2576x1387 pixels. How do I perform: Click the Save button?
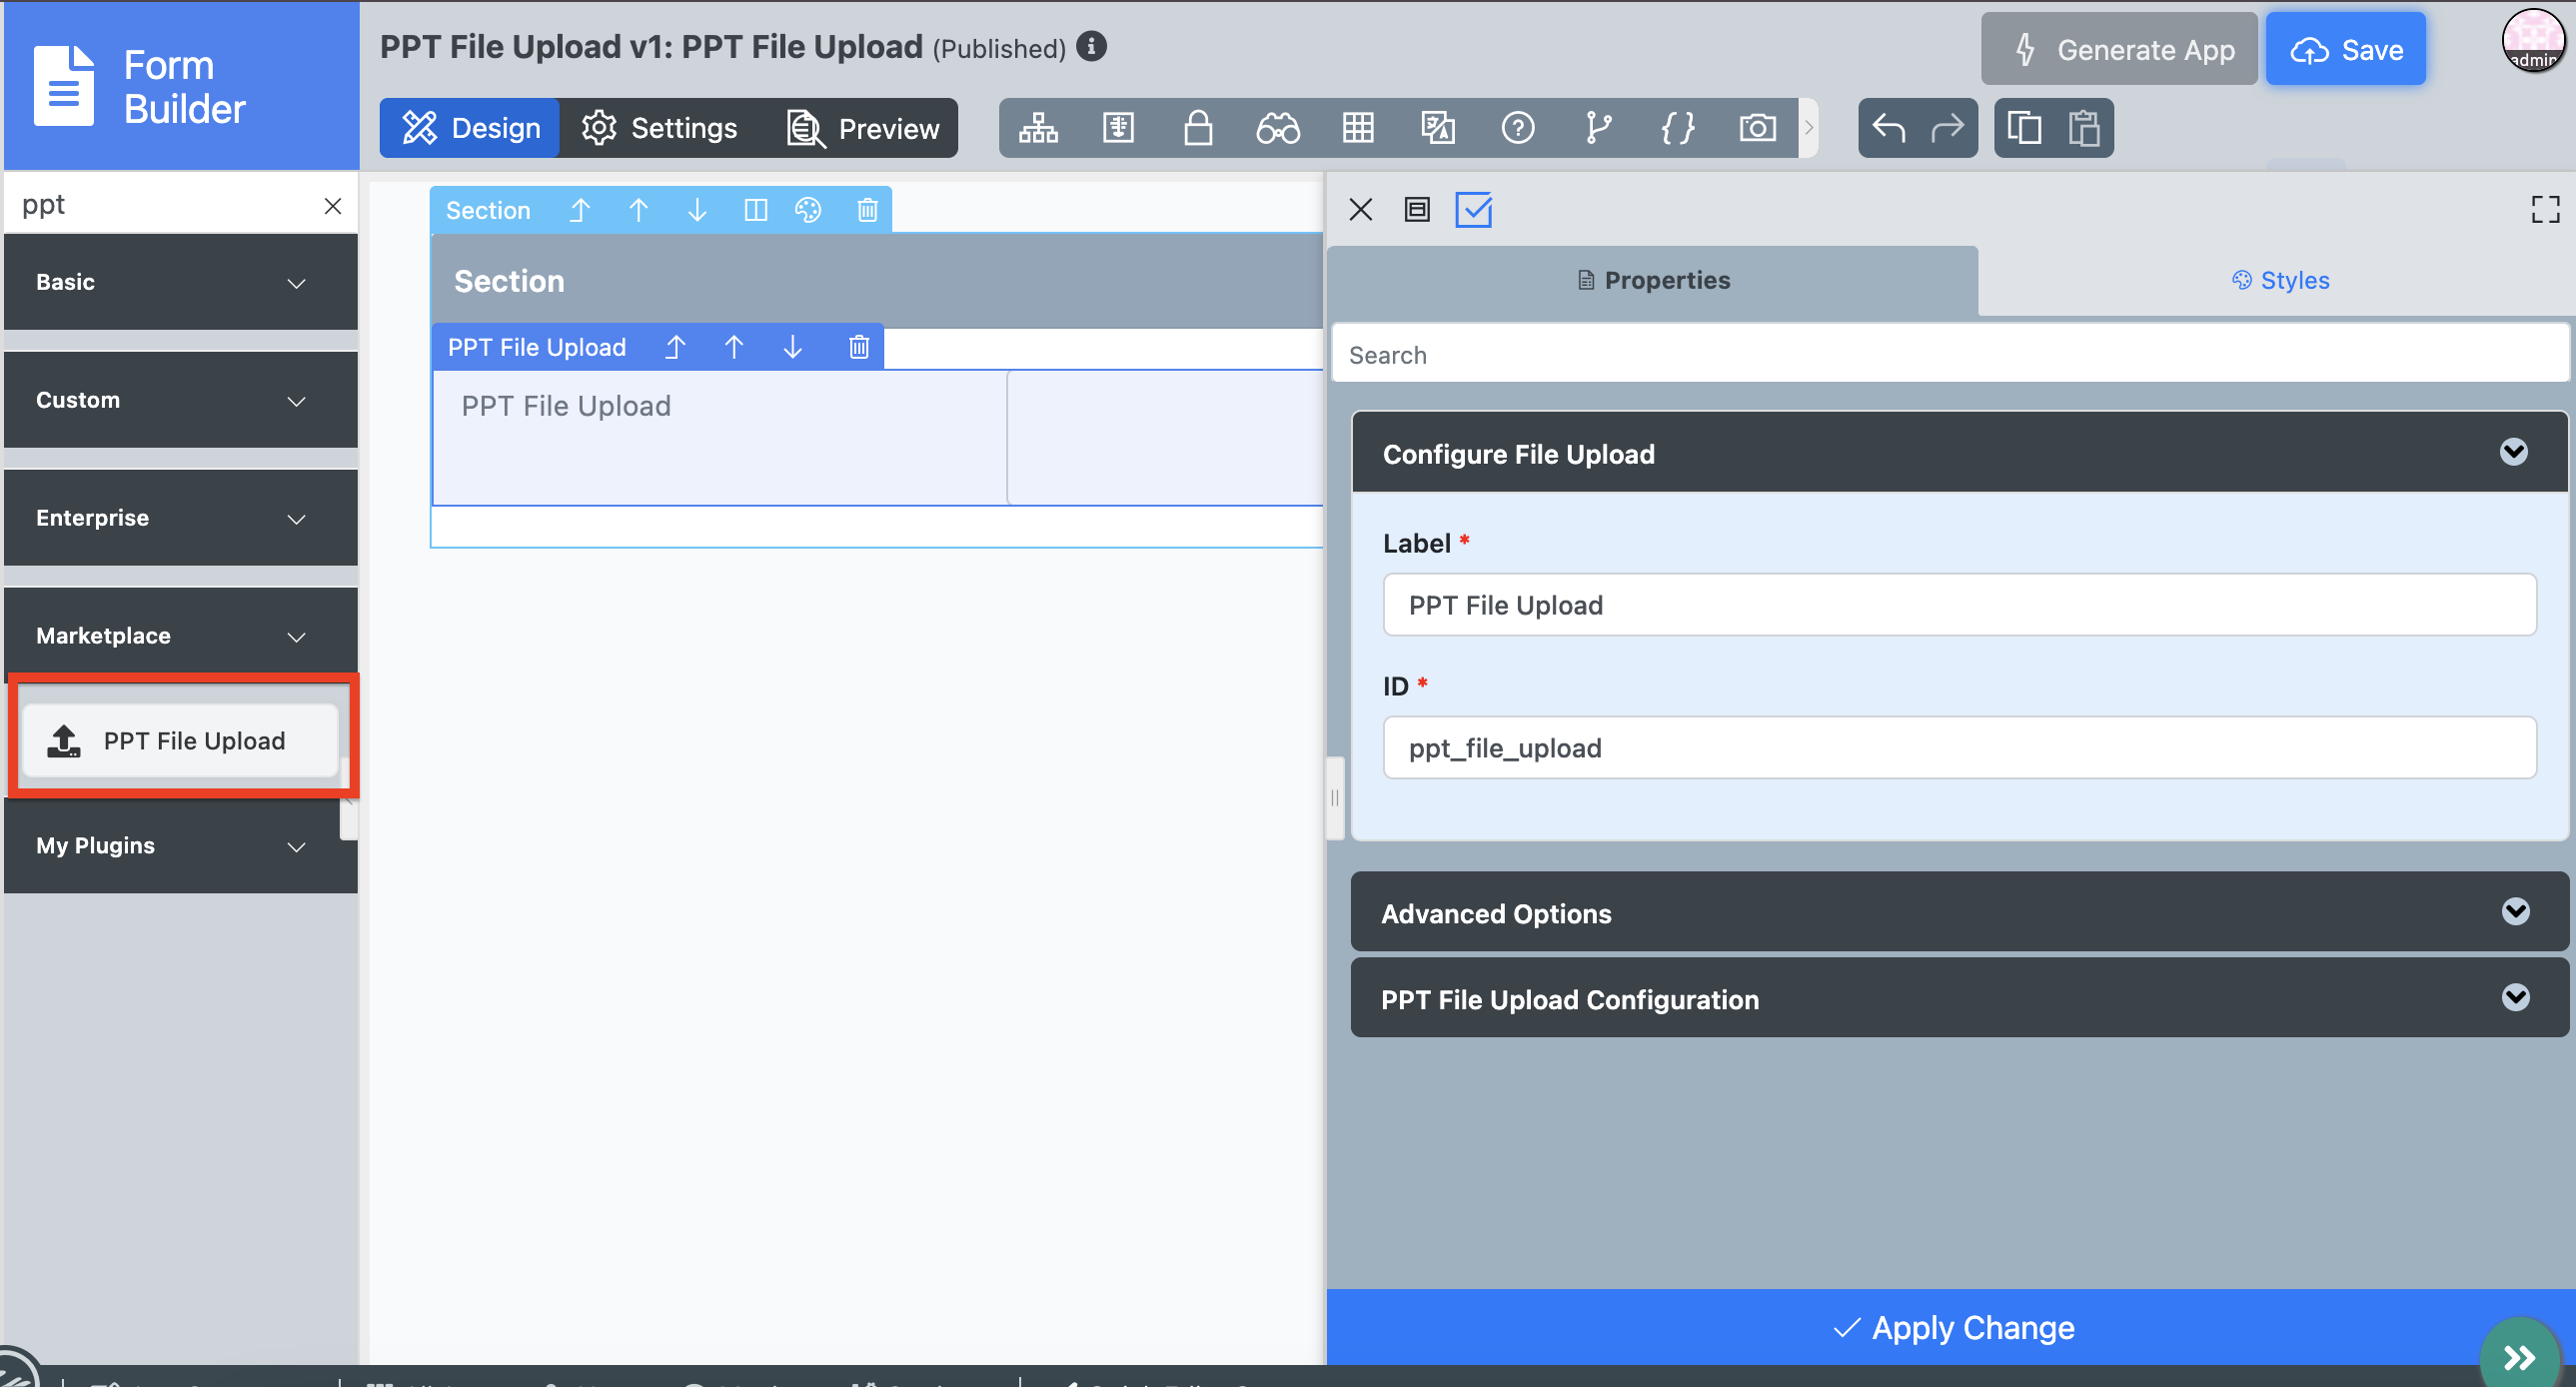[2345, 50]
